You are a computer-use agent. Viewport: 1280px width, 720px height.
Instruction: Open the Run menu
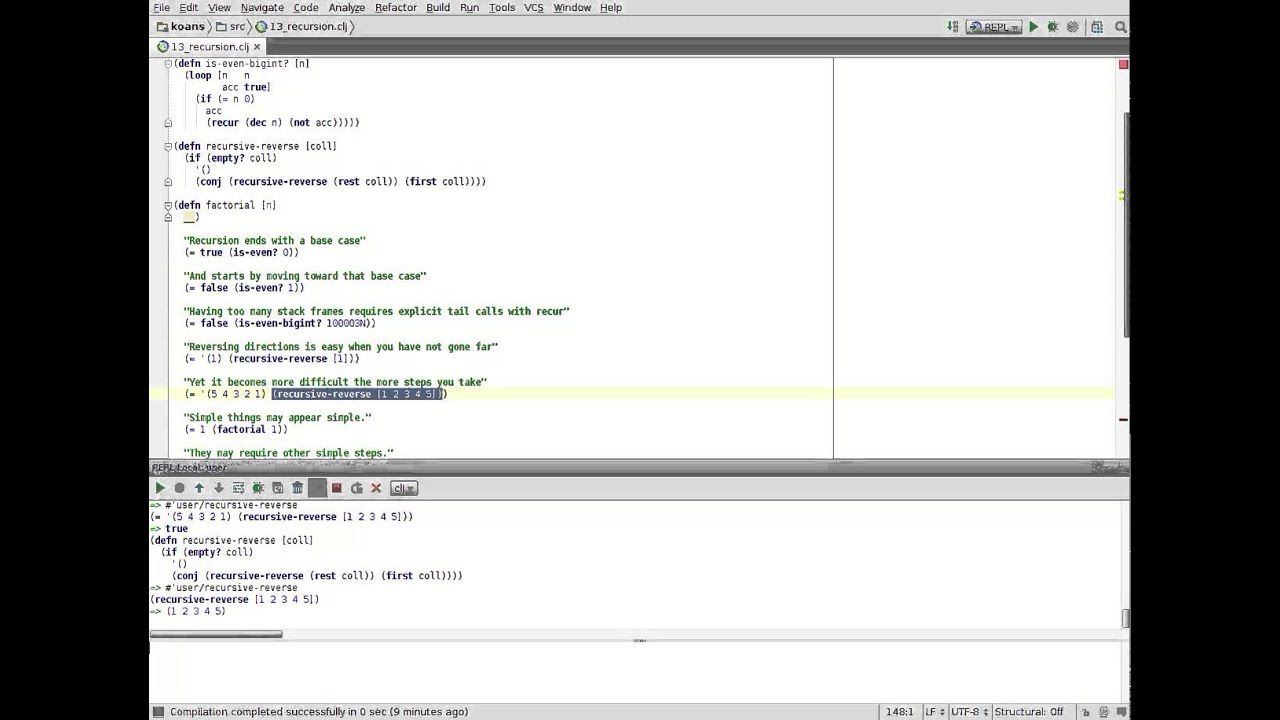pos(469,7)
